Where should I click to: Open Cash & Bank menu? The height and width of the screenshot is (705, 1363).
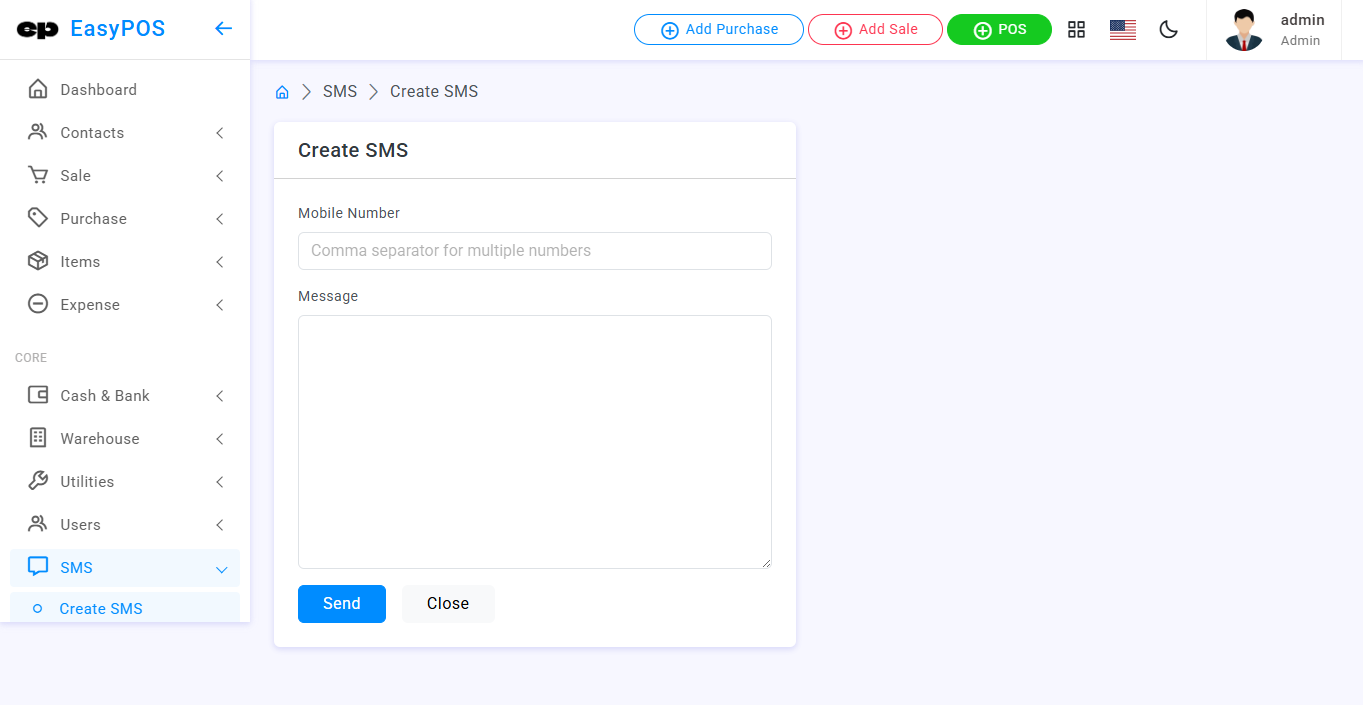click(105, 396)
